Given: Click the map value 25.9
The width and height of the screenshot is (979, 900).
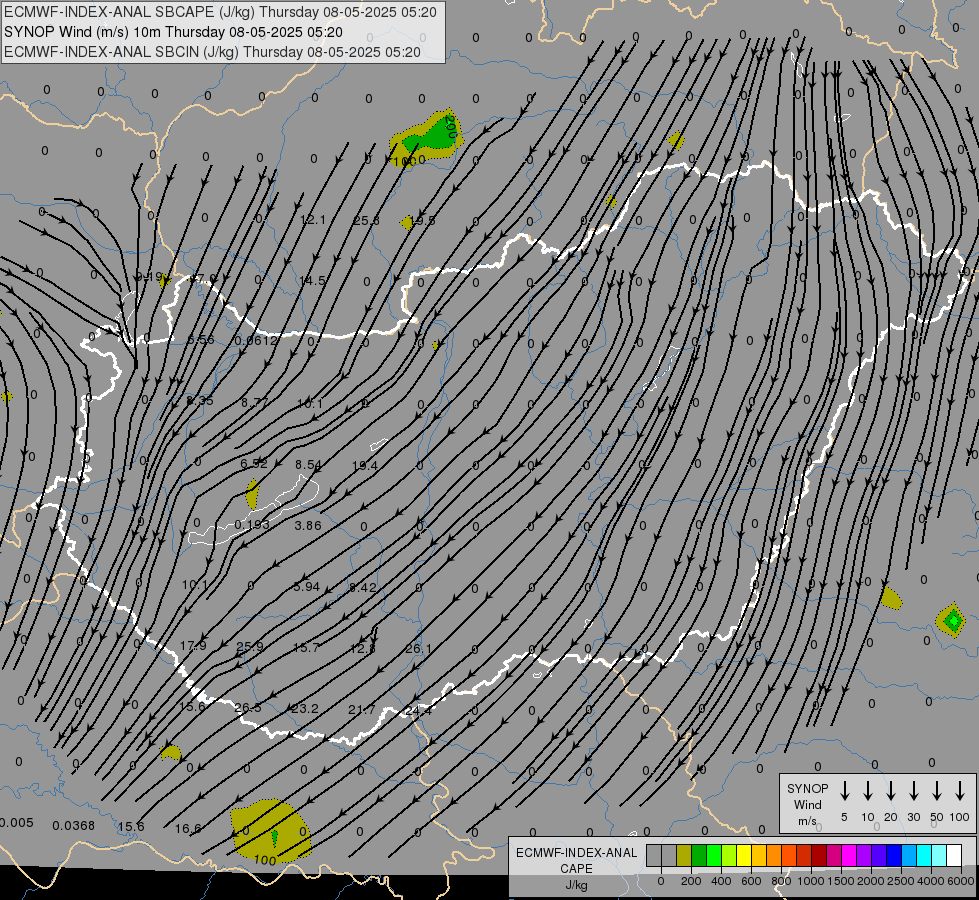Looking at the screenshot, I should [x=250, y=646].
